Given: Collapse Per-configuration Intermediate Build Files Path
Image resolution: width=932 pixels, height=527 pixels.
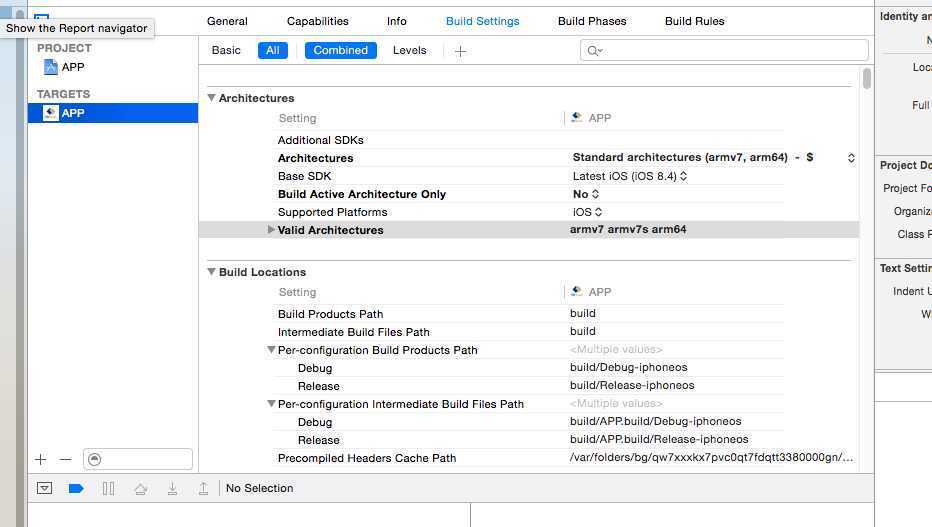Looking at the screenshot, I should pos(271,403).
